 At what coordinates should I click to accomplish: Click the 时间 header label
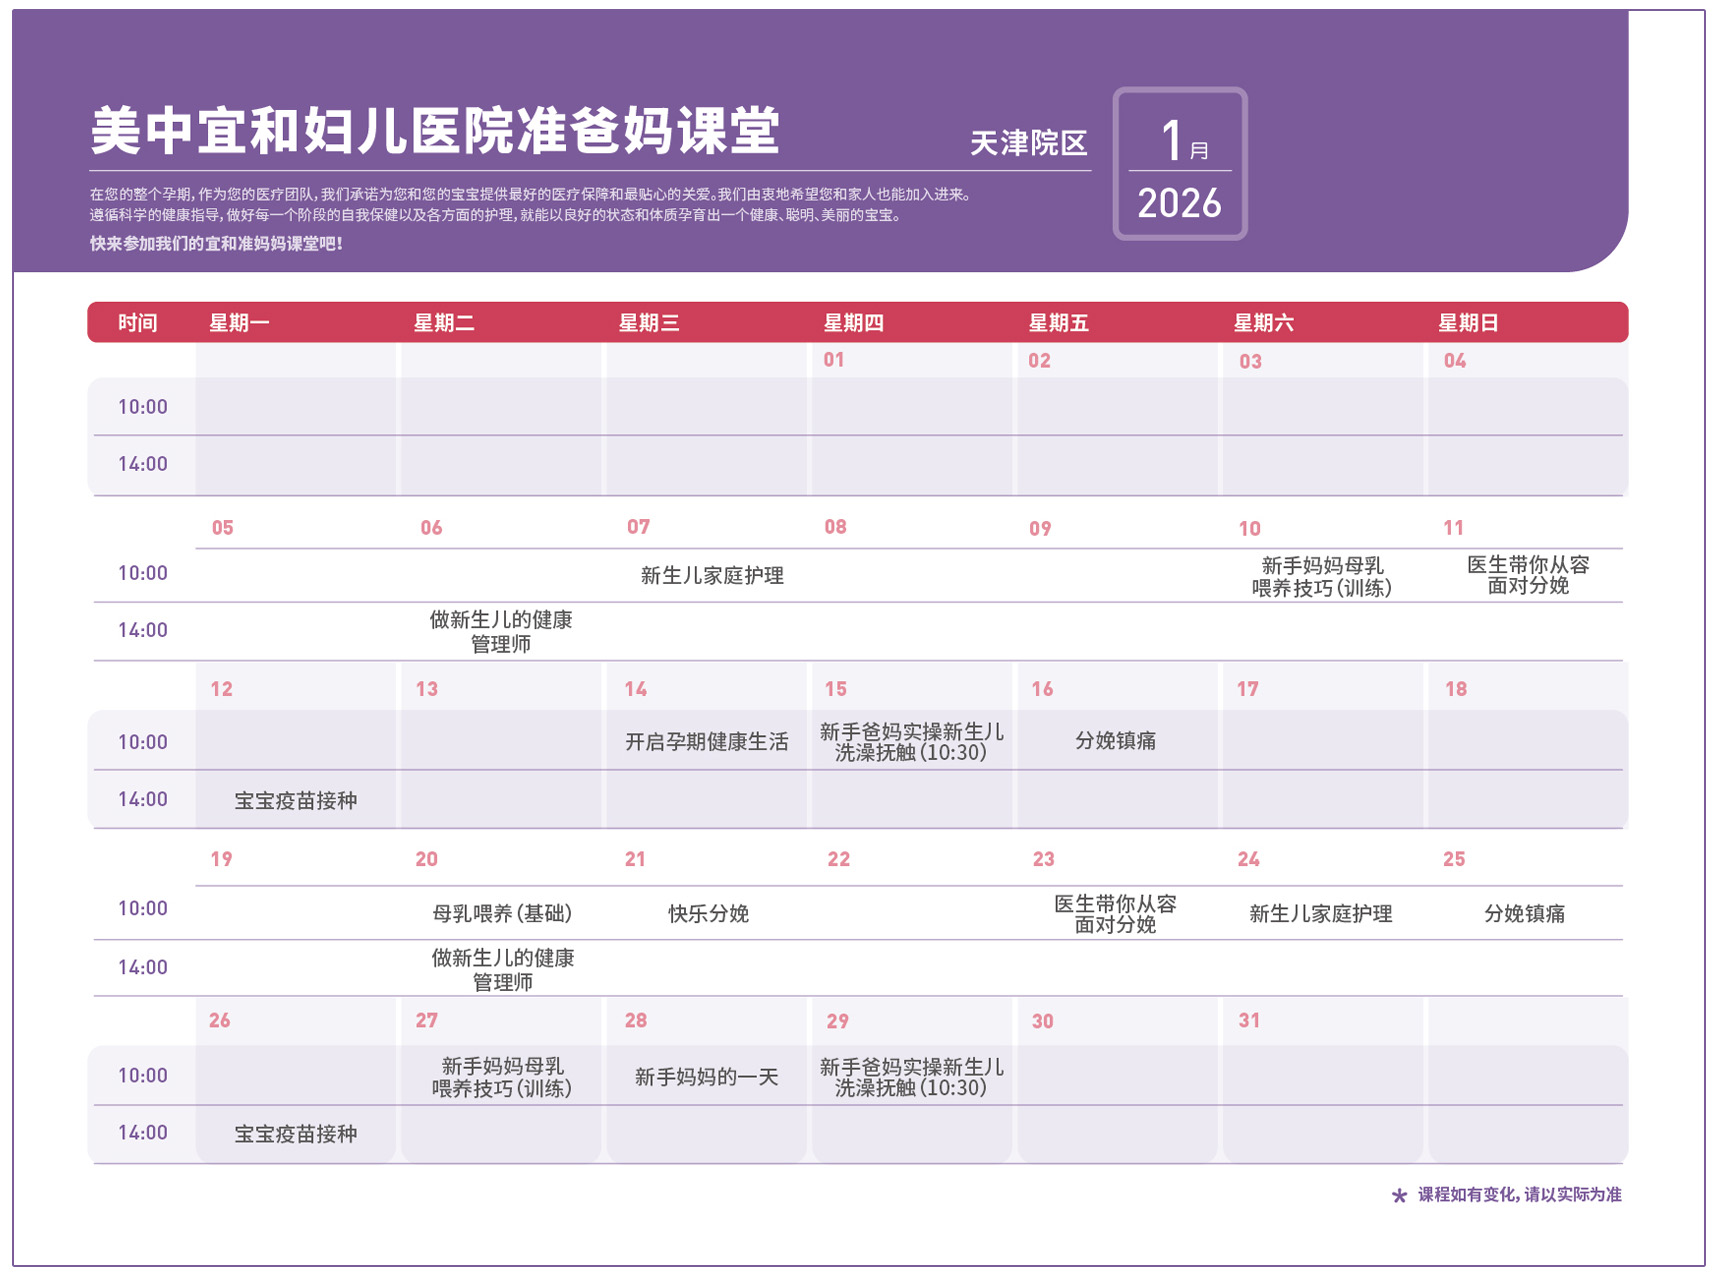click(138, 323)
